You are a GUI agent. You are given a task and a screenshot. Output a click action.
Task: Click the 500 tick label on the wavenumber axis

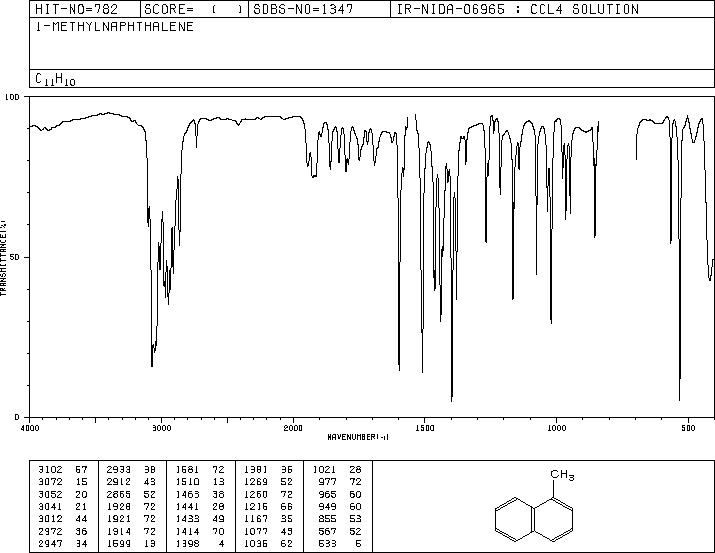(x=688, y=428)
